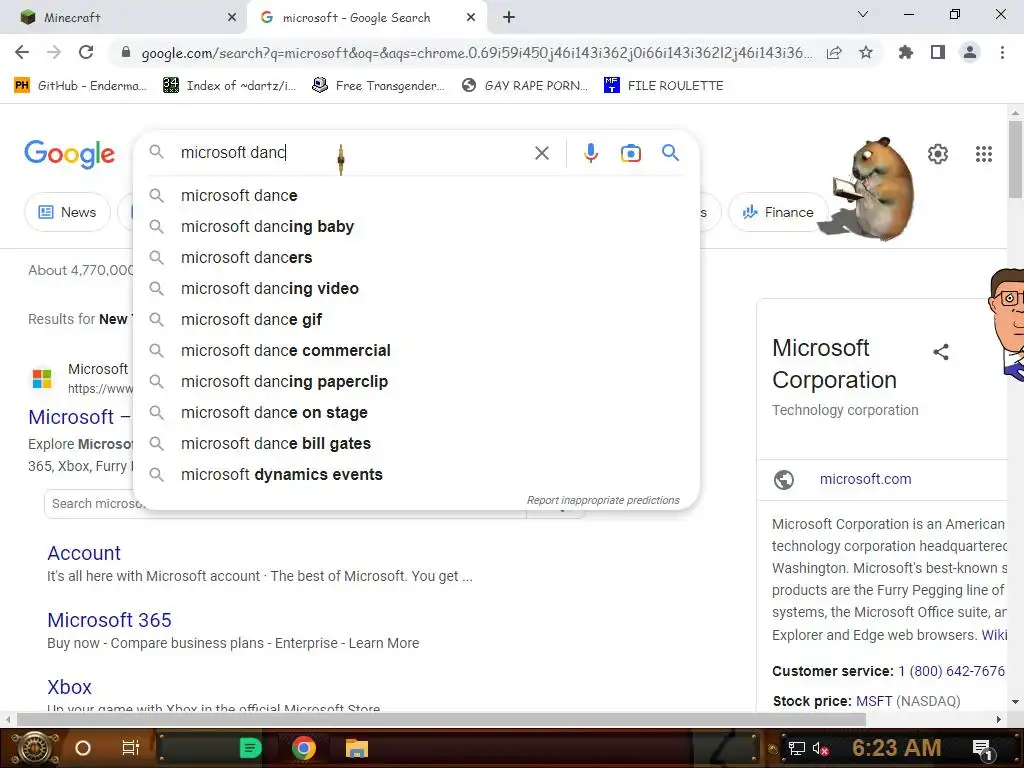The image size is (1024, 768).
Task: Open Google quick settings gear
Action: click(938, 154)
